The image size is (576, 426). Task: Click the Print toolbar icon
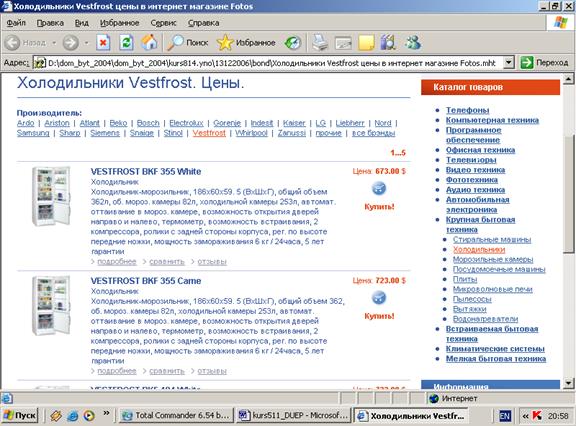coord(320,43)
